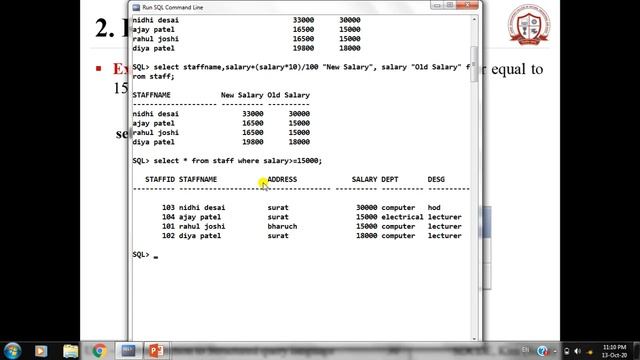Click staff ID 101 in the result table
Screen dimensions: 640x360
tap(168, 227)
